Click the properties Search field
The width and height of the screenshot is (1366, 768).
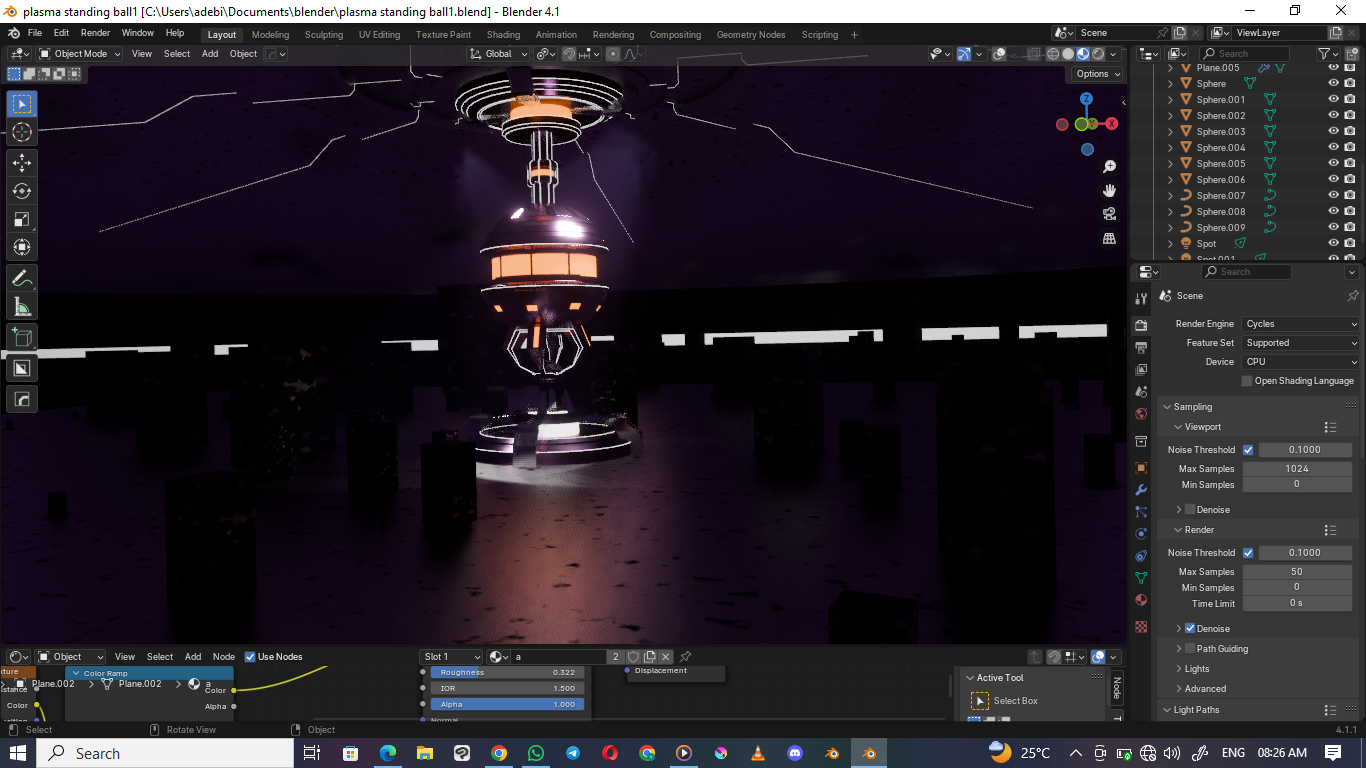[1246, 272]
